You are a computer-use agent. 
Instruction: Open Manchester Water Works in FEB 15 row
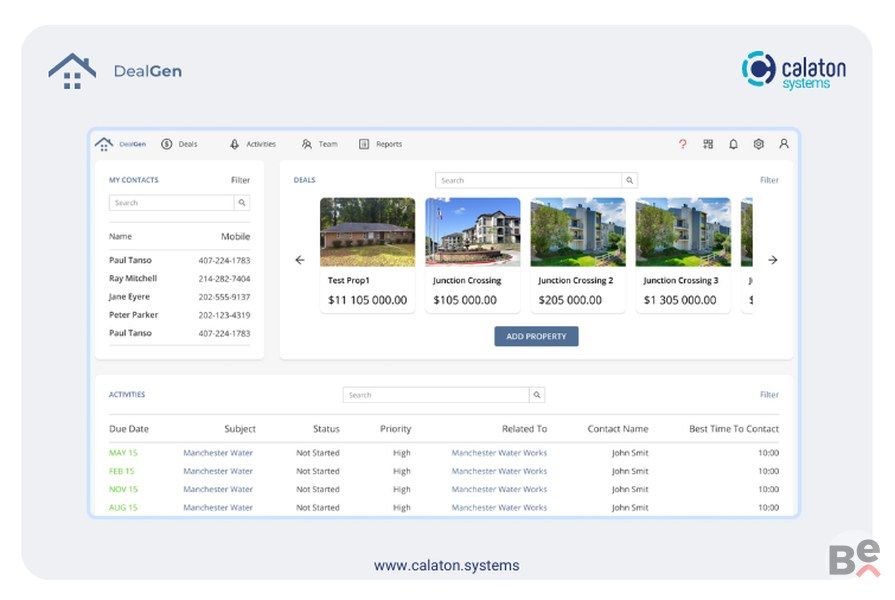499,471
